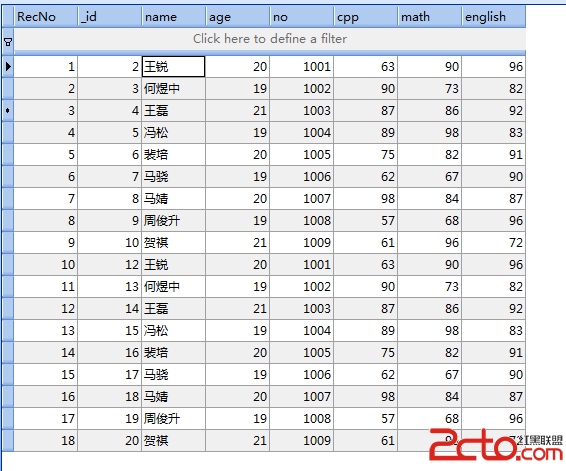Select the no cell 1005 in record 14
The height and width of the screenshot is (471, 566).
coord(301,353)
